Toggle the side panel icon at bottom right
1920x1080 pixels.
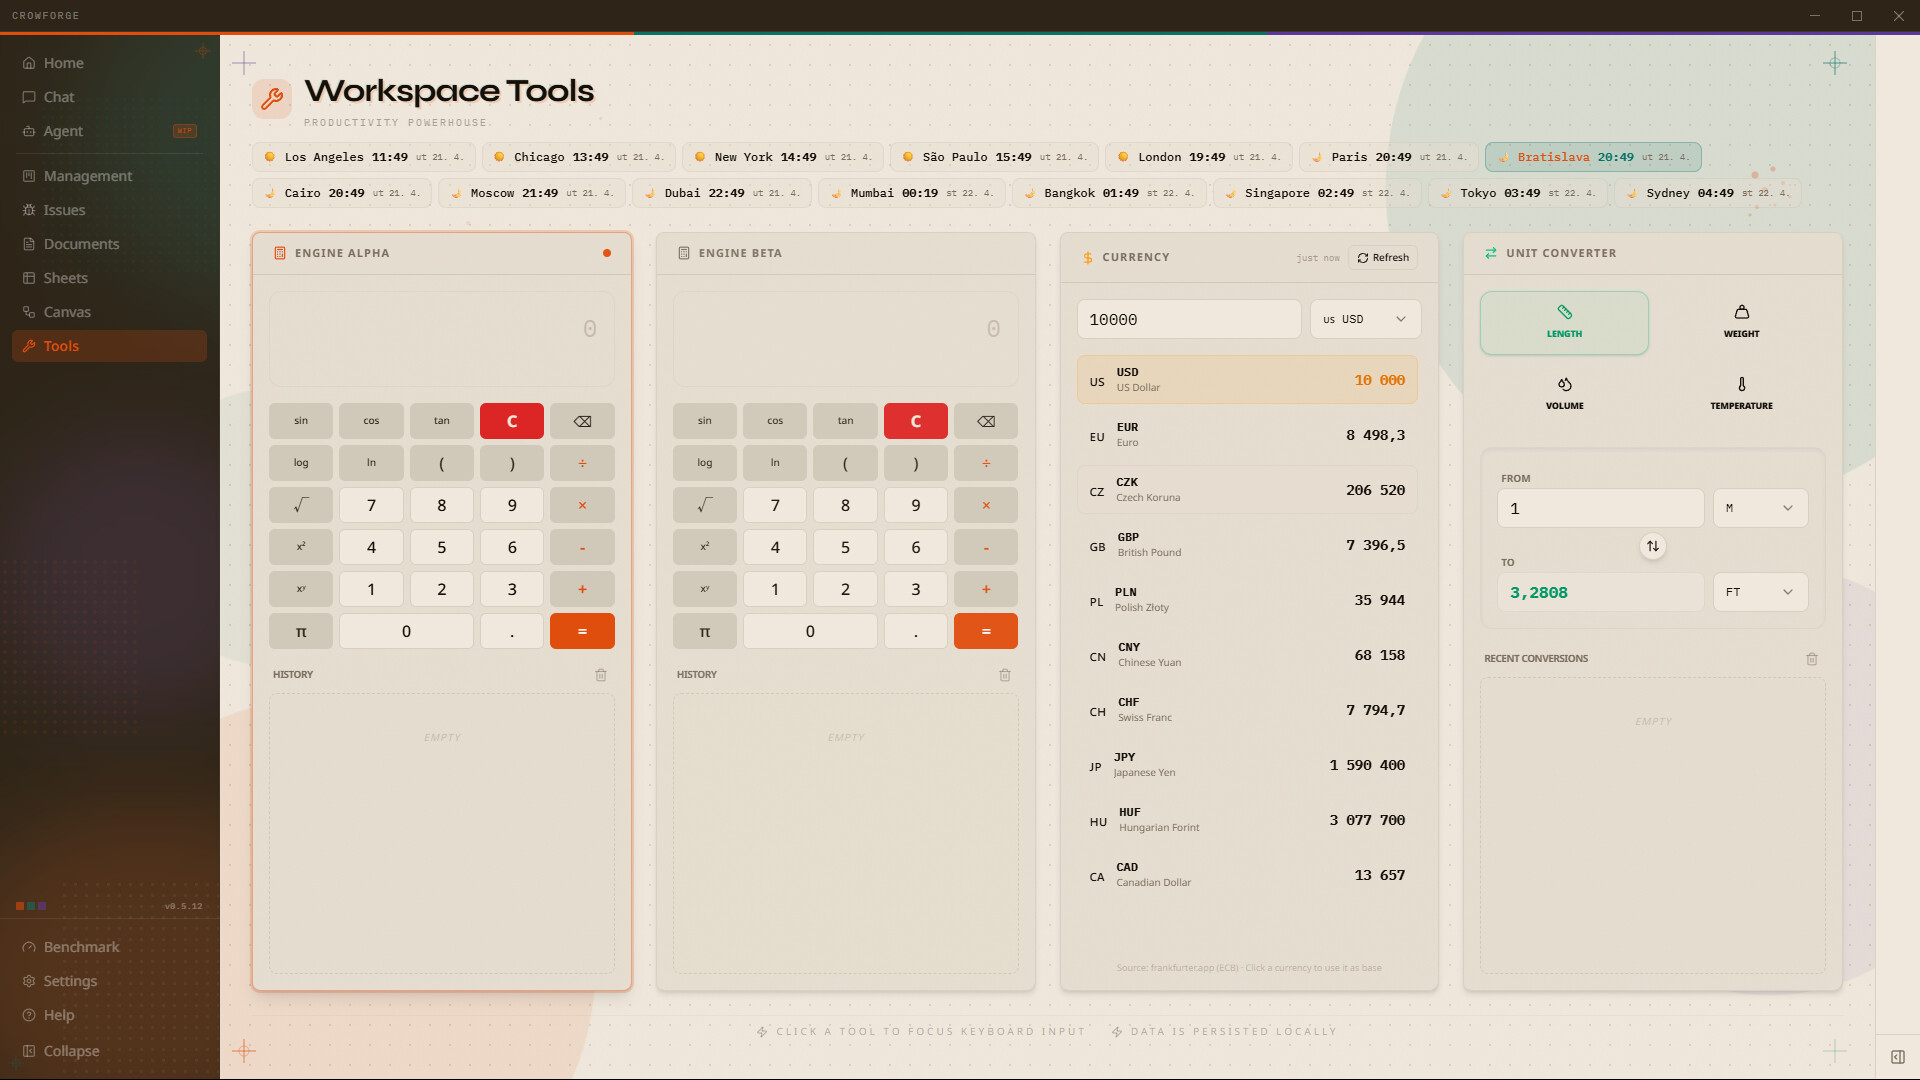pos(1898,1057)
